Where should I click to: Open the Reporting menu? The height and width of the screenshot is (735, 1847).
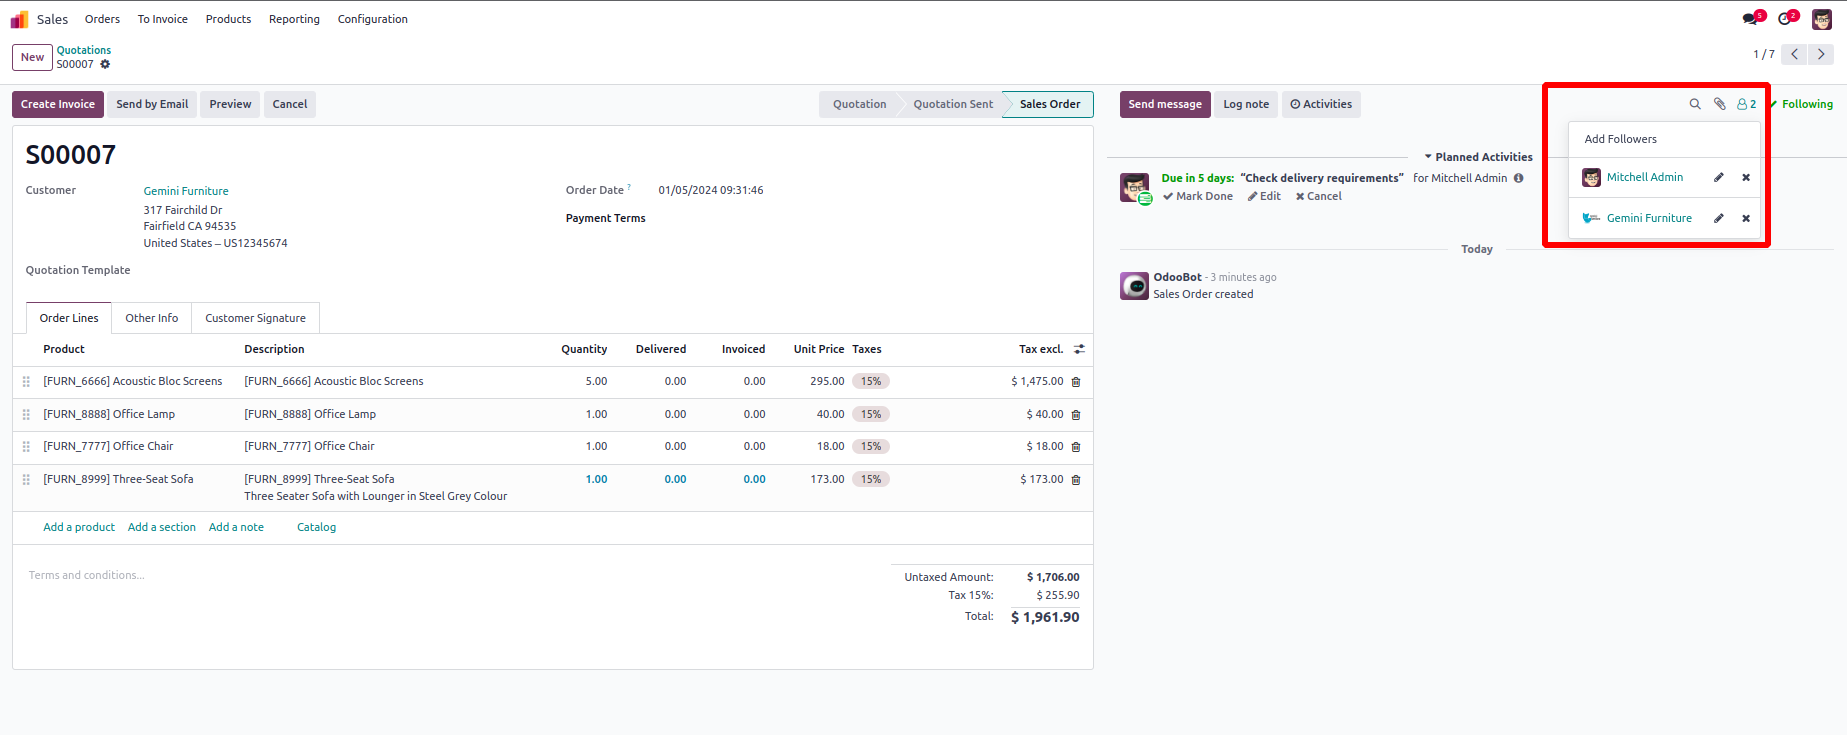point(294,19)
